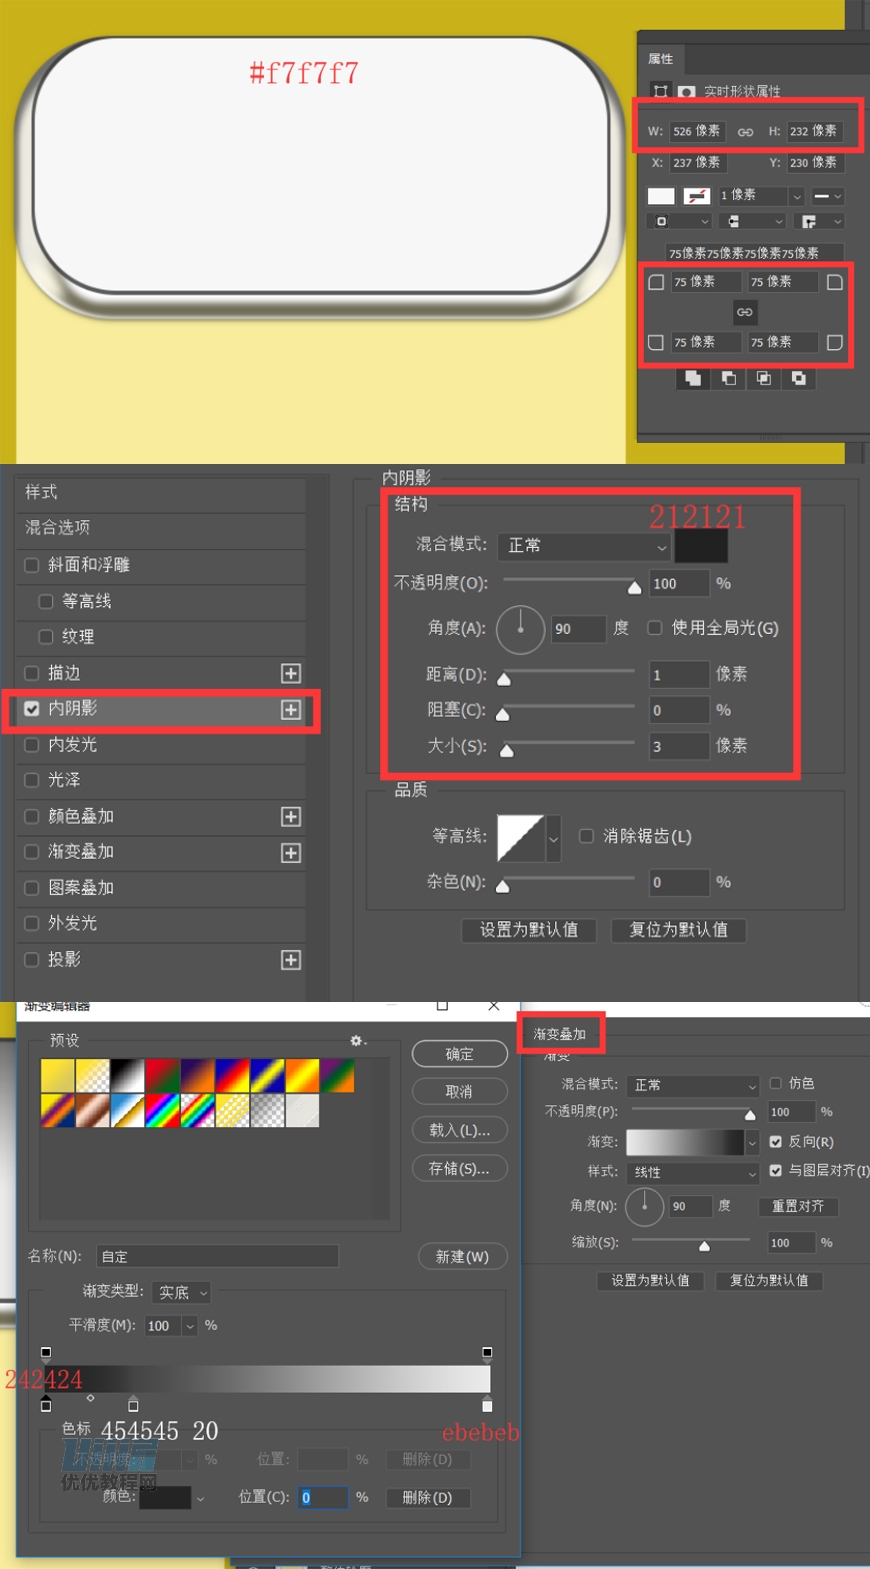The width and height of the screenshot is (870, 1569).
Task: Click the link corner radius chain icon
Action: click(745, 312)
